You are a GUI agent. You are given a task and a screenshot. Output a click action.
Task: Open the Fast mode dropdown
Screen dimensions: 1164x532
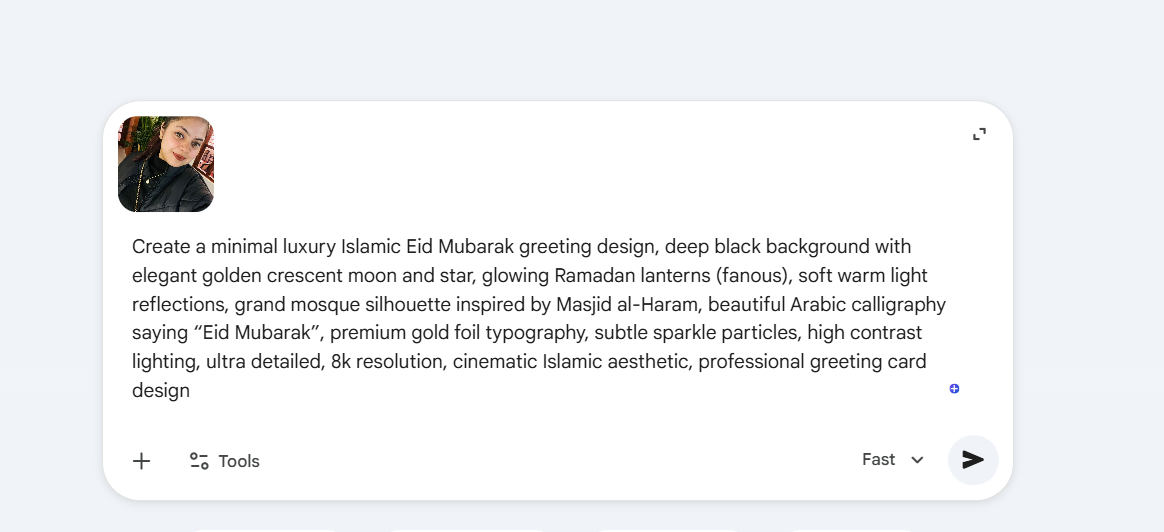879,460
